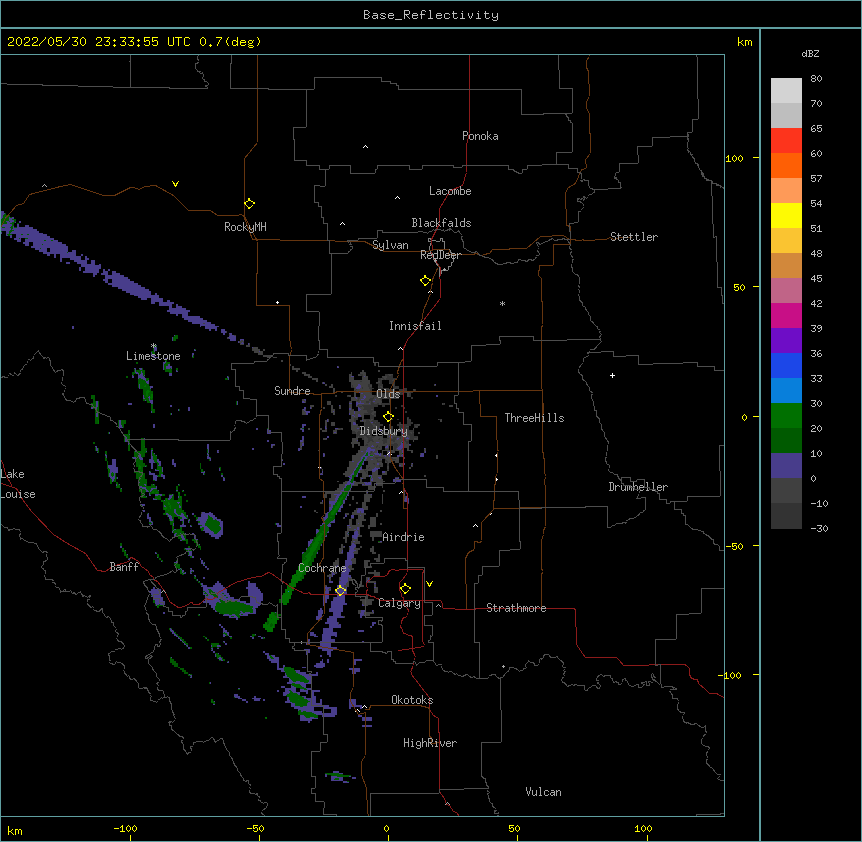Click the Drumheller label
This screenshot has height=842, width=862.
click(638, 487)
